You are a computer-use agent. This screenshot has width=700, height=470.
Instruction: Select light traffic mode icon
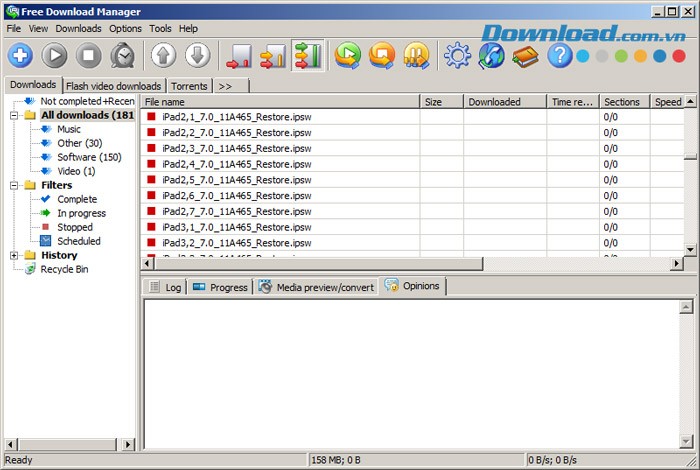click(239, 57)
